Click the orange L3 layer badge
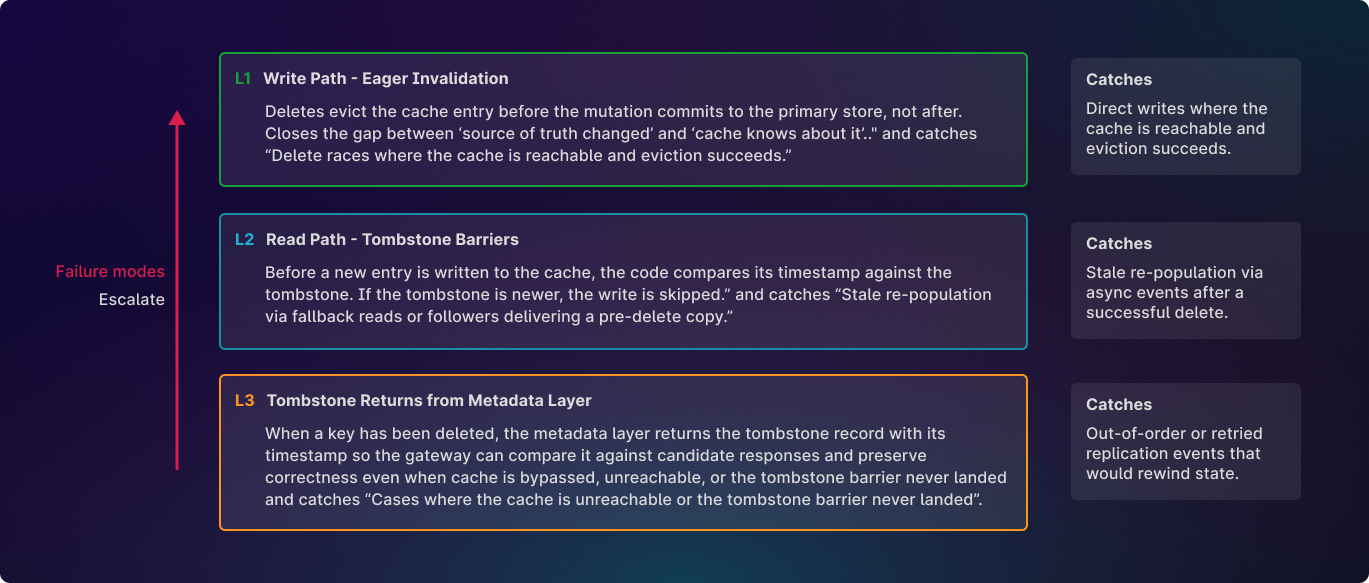Screen dimensions: 1369x583 [245, 401]
